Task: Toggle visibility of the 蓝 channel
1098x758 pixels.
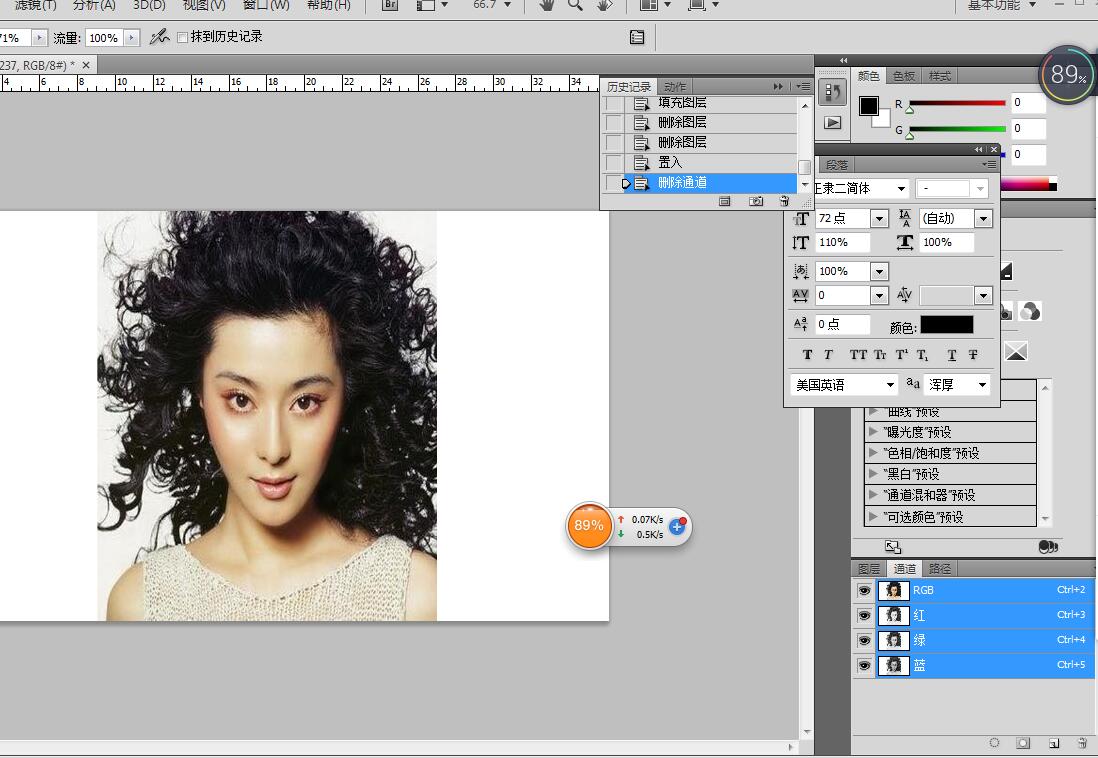Action: [864, 665]
